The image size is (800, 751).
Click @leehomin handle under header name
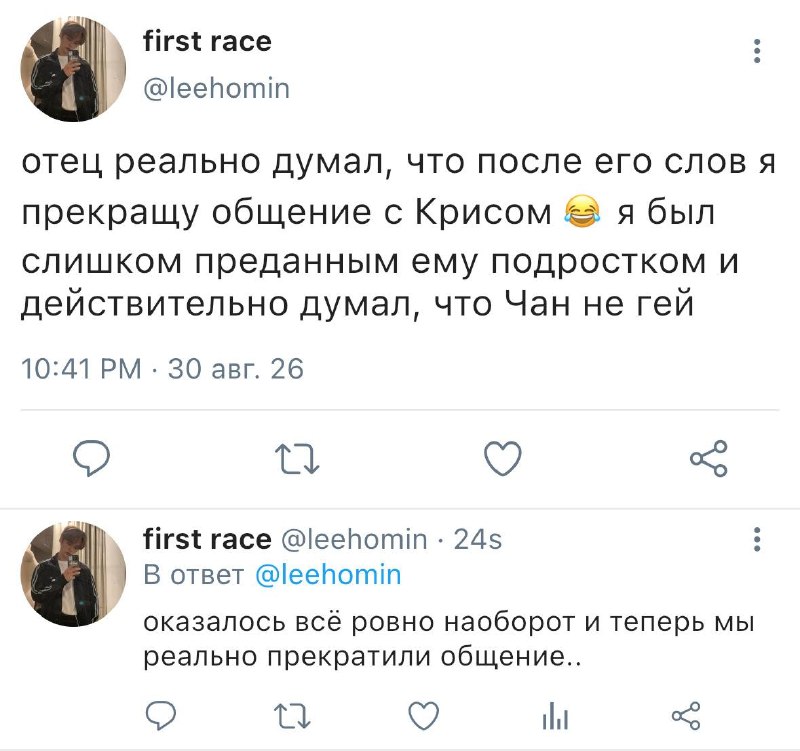pos(217,89)
